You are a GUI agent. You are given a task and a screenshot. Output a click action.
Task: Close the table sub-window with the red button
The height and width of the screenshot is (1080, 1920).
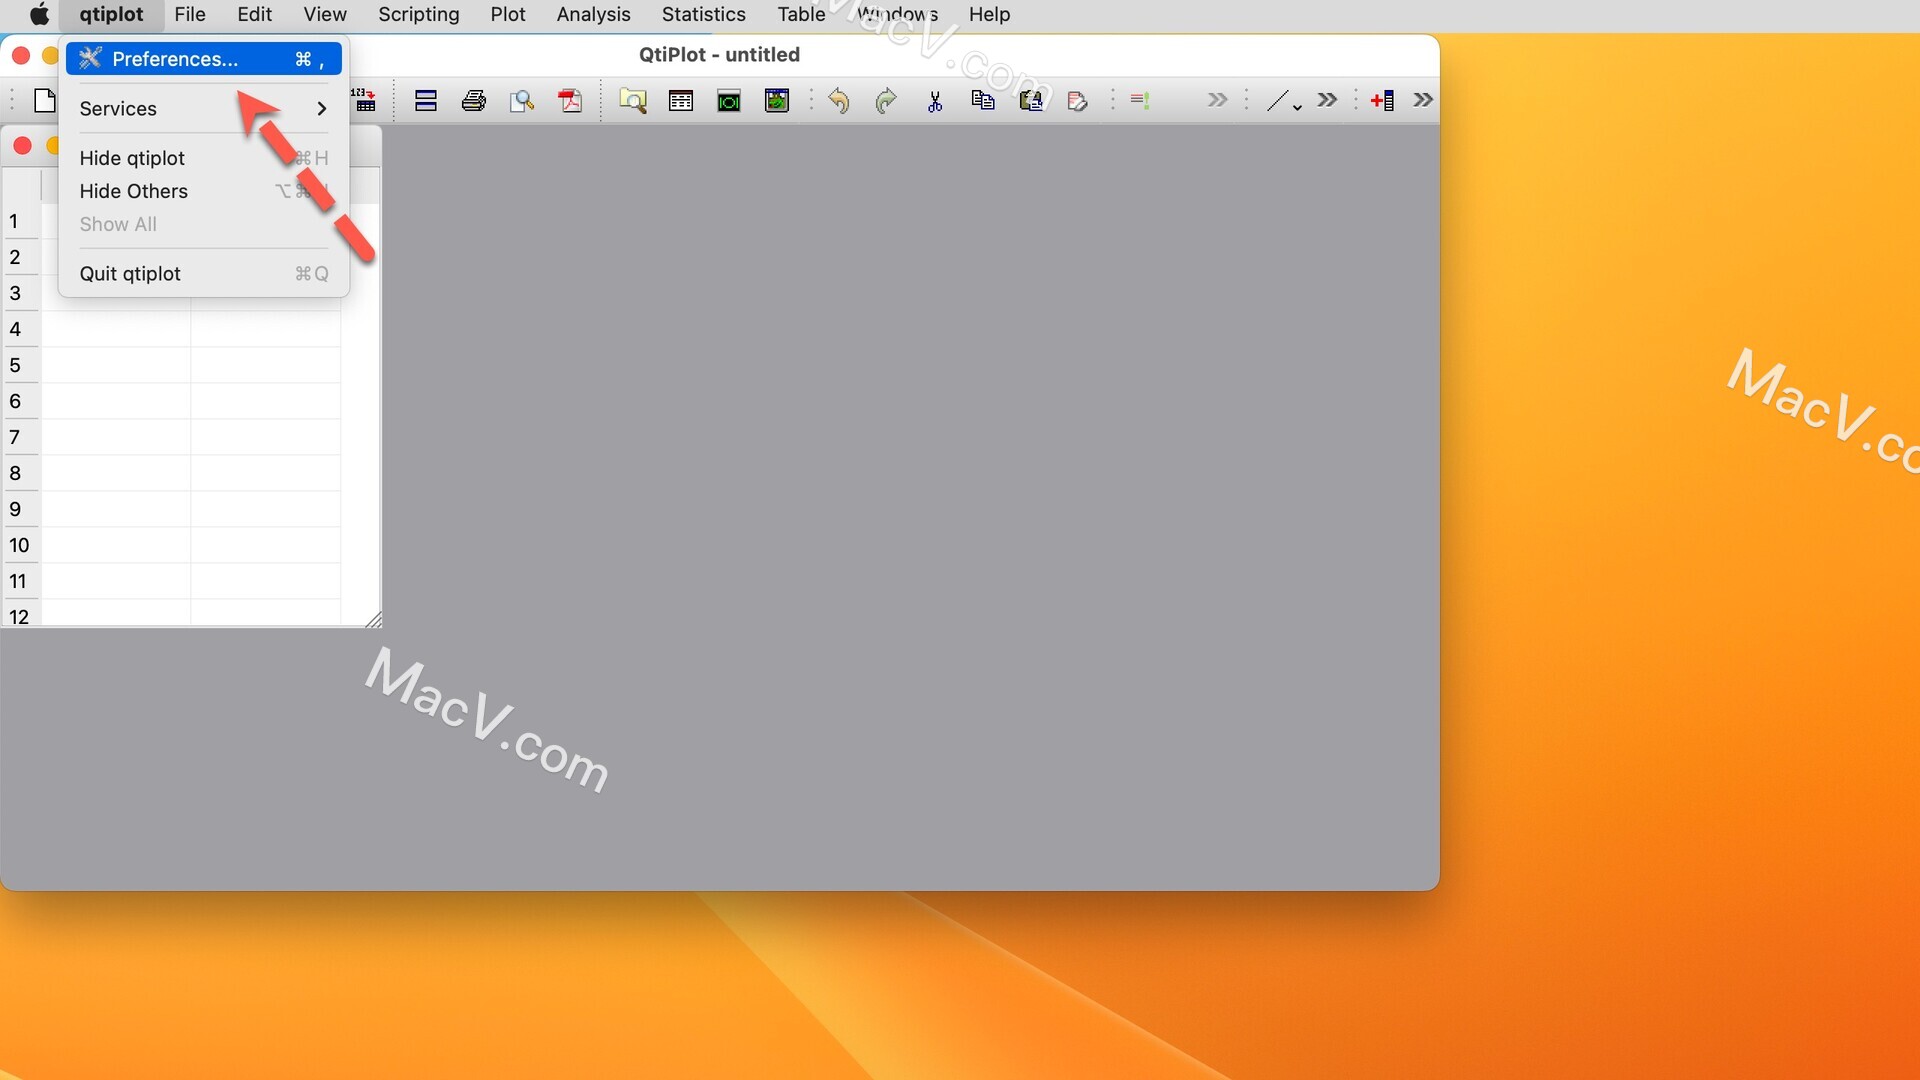(x=22, y=146)
